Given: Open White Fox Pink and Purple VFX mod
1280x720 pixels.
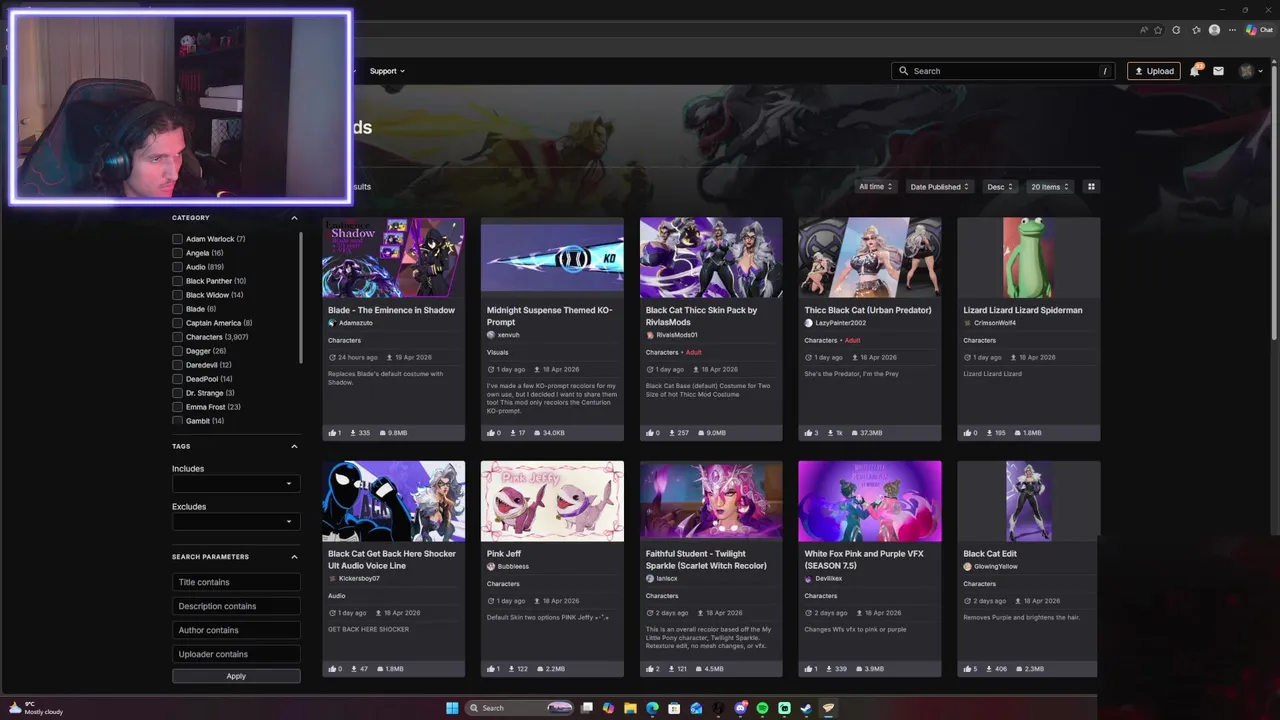Looking at the screenshot, I should point(864,559).
